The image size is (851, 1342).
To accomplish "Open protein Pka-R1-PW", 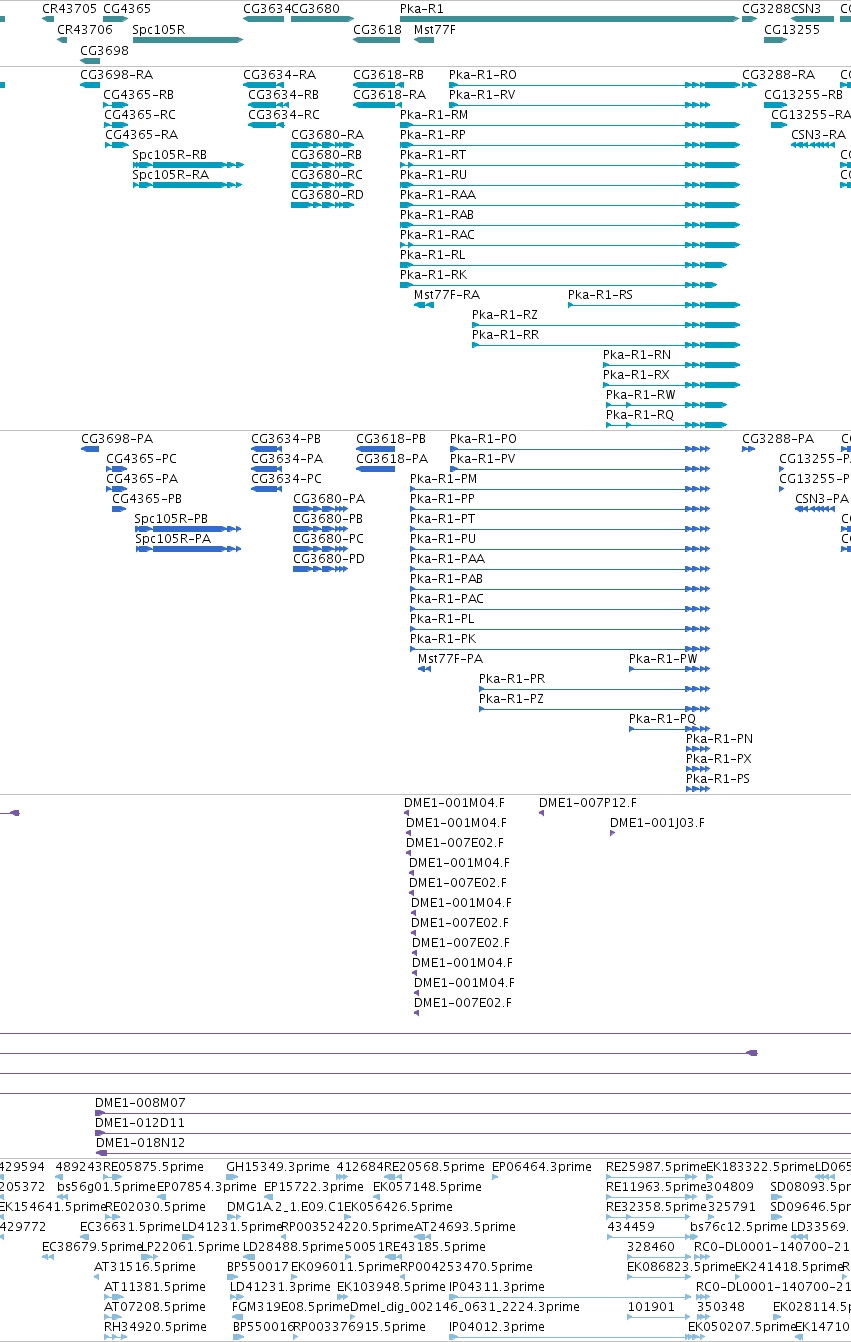I will (663, 659).
